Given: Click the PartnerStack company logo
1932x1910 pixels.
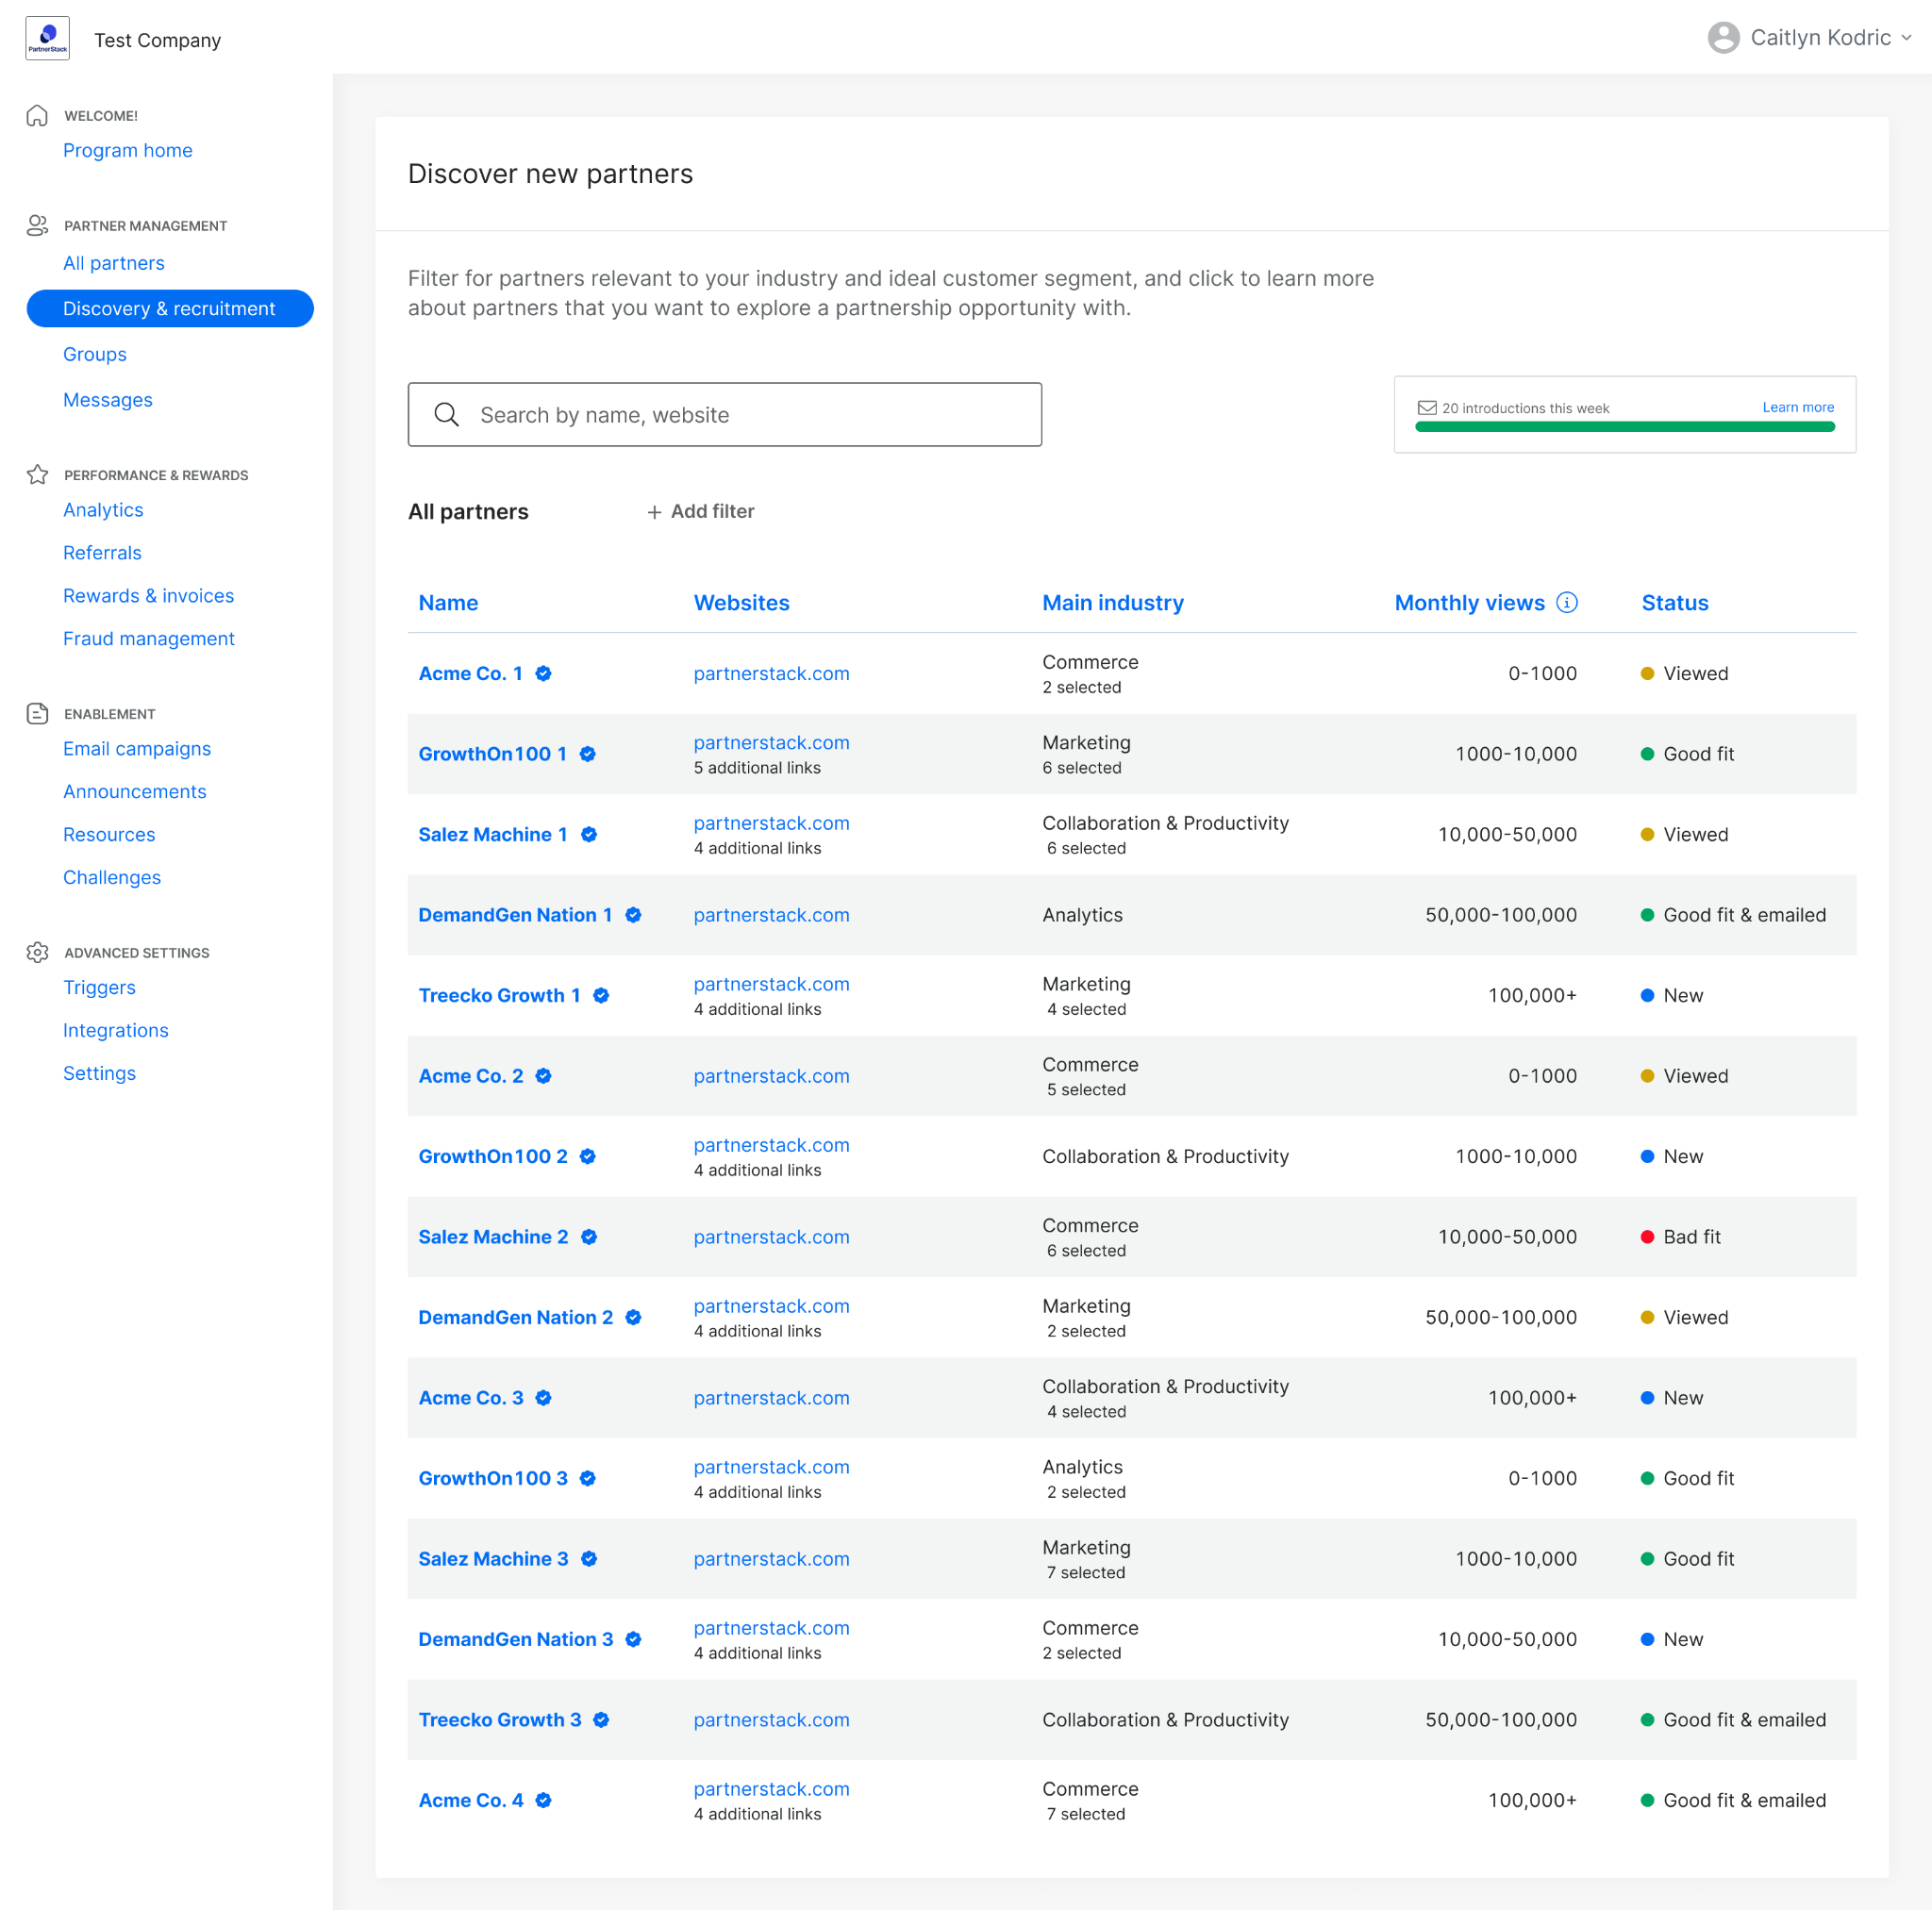Looking at the screenshot, I should pyautogui.click(x=47, y=38).
